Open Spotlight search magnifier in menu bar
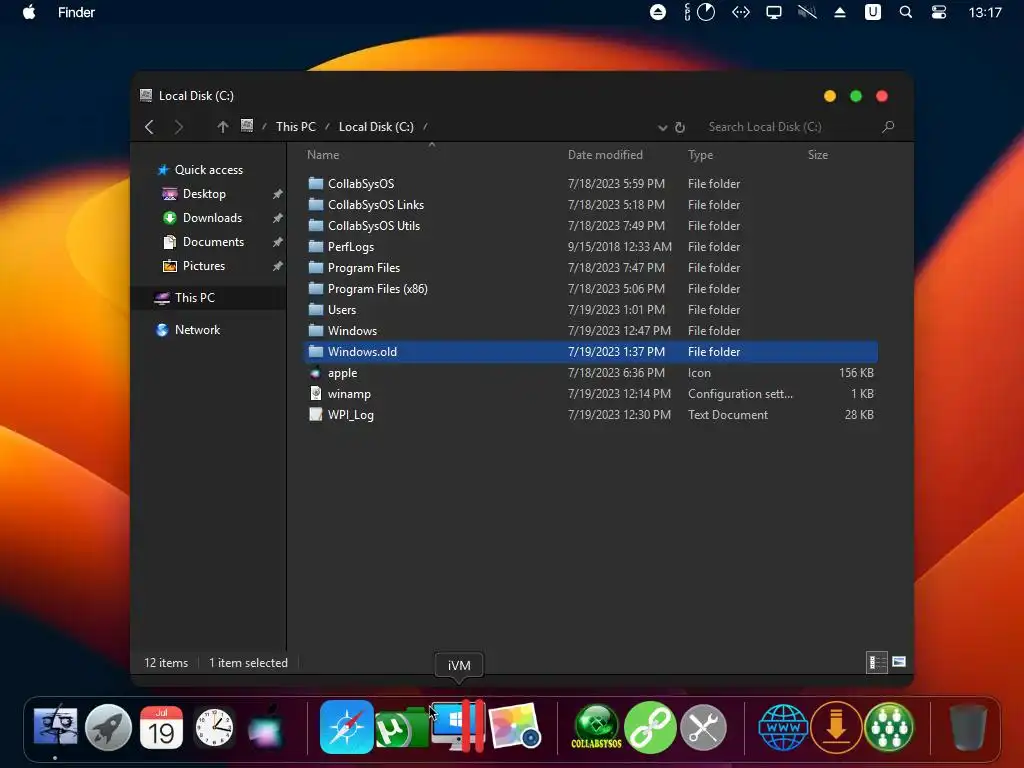1024x768 pixels. [906, 12]
